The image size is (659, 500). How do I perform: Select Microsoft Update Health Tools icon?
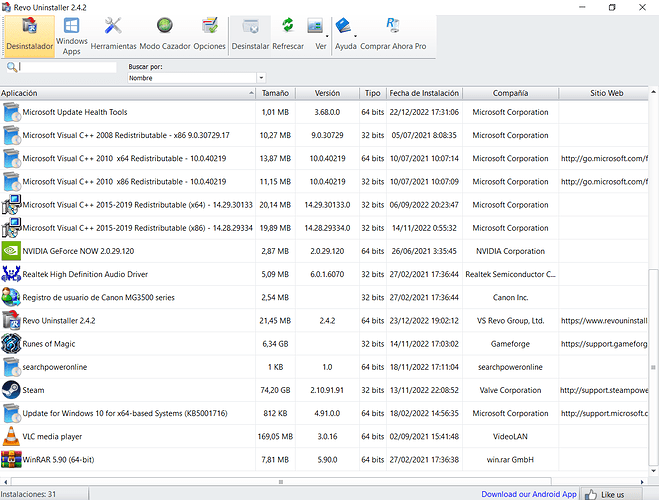click(11, 112)
